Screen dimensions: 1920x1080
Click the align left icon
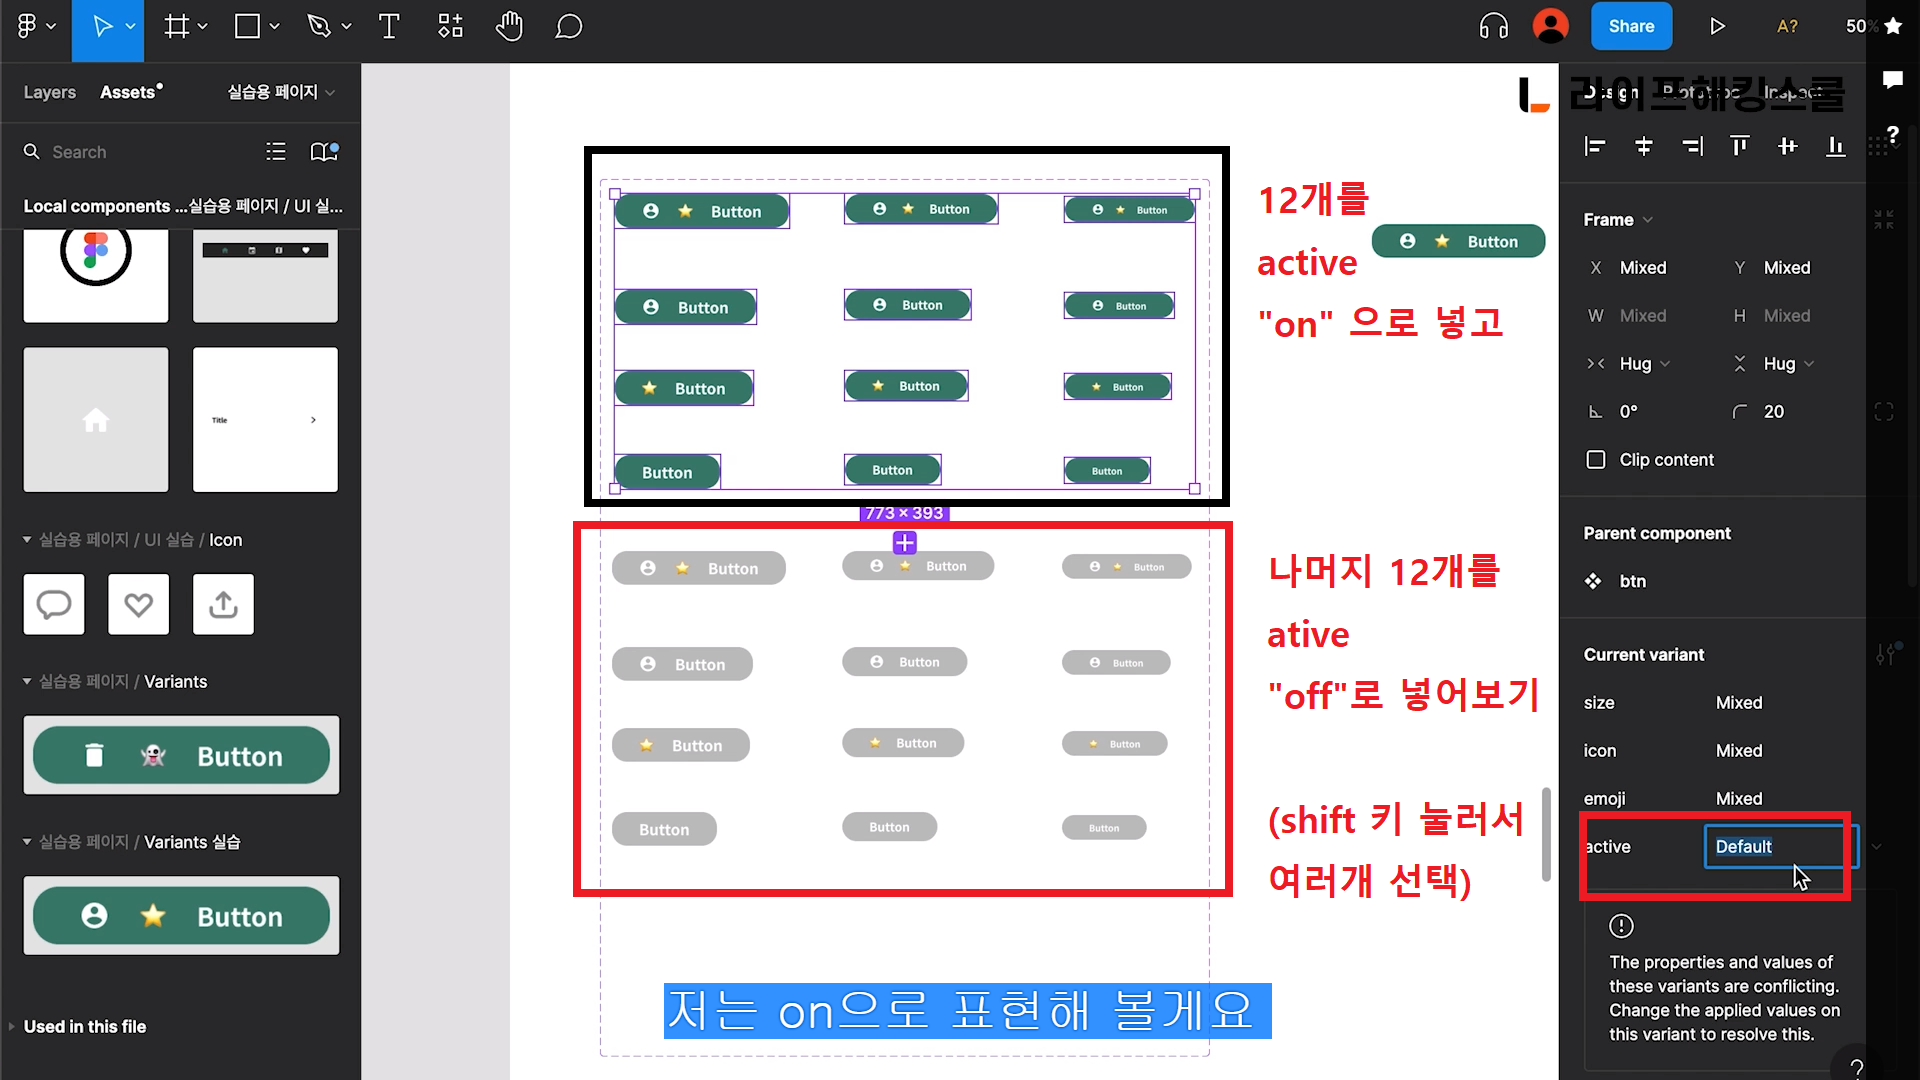pos(1595,147)
